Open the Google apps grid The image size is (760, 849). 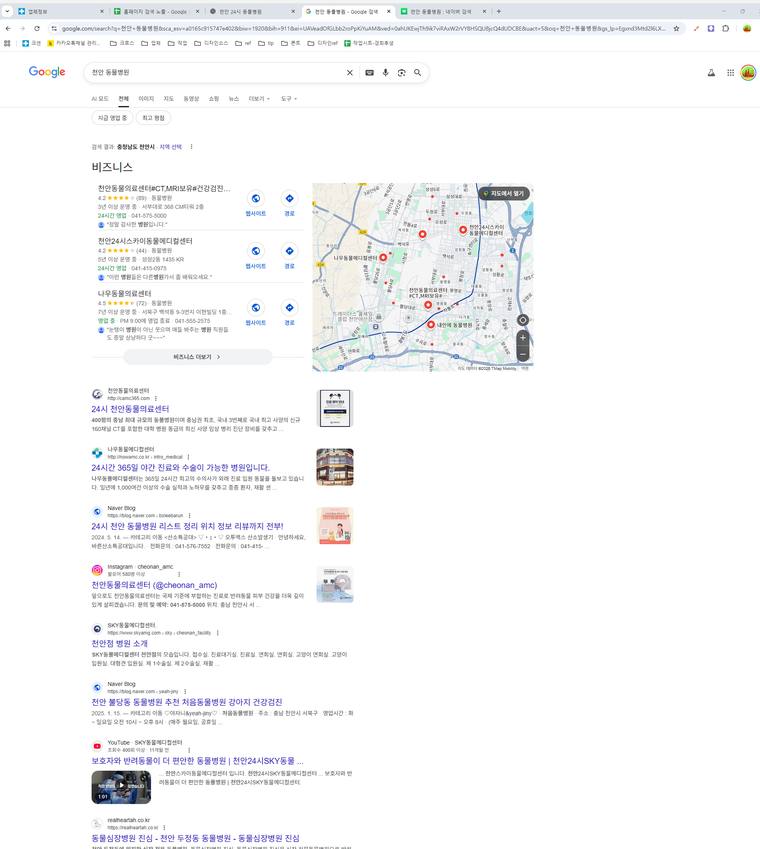click(x=730, y=73)
